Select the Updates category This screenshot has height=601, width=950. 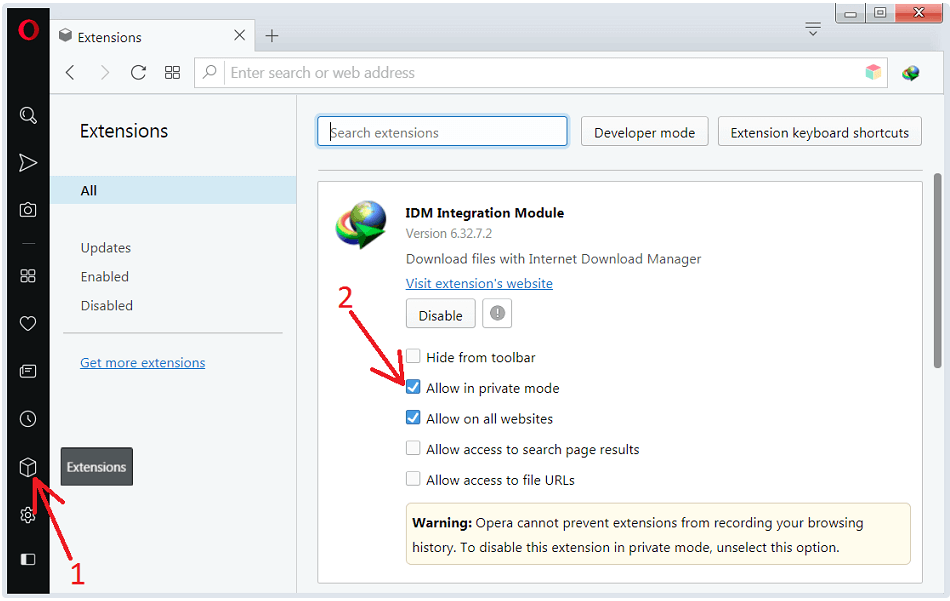106,248
